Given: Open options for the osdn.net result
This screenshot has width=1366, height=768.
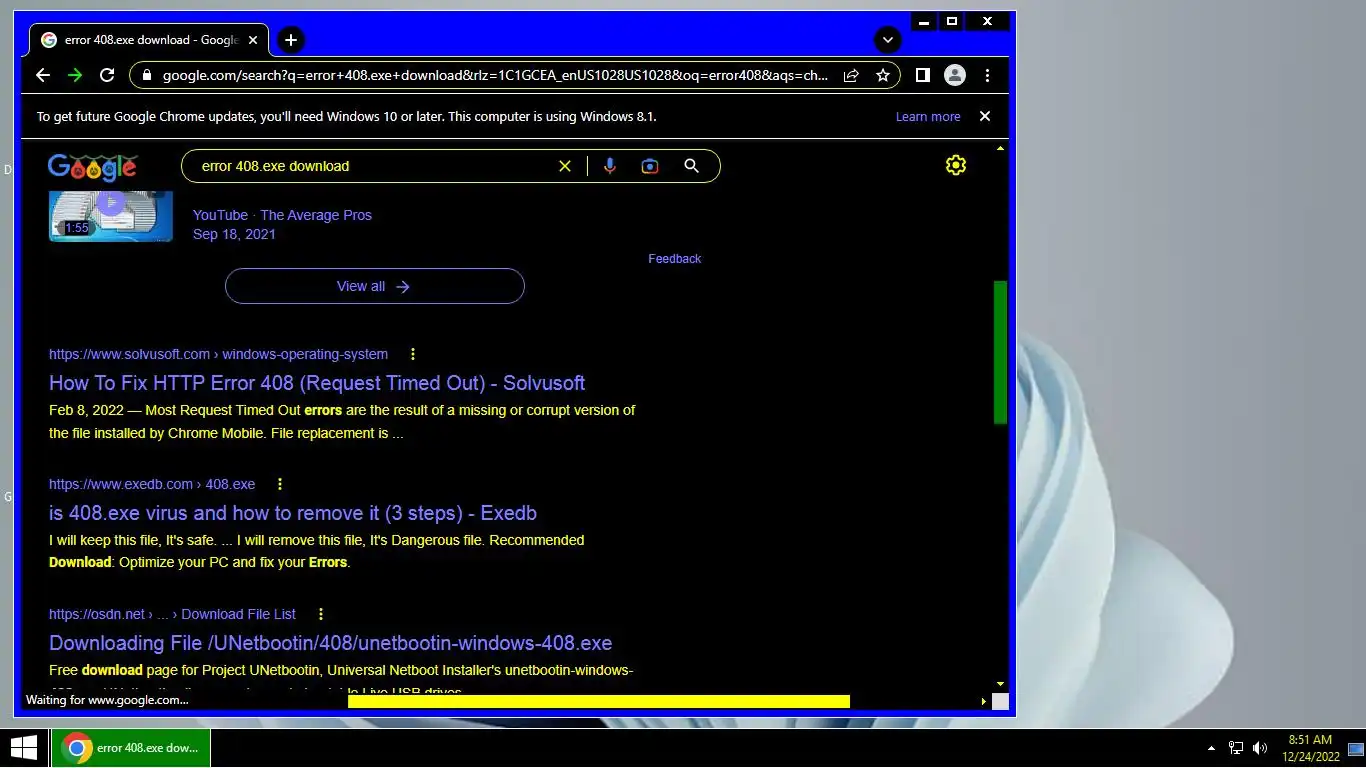Looking at the screenshot, I should click(x=321, y=614).
